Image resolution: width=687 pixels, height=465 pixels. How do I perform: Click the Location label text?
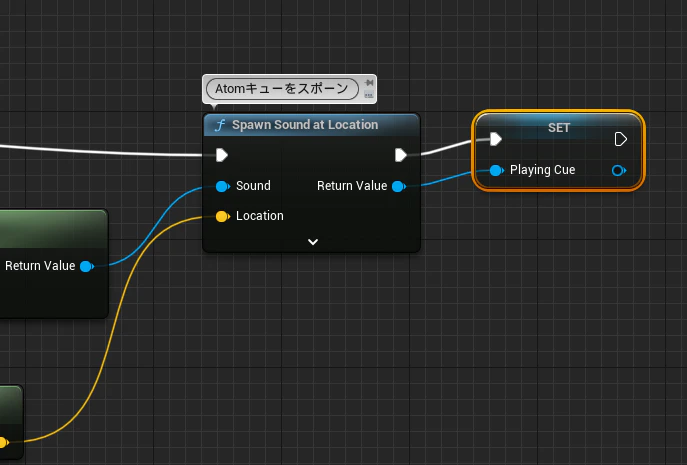(260, 216)
